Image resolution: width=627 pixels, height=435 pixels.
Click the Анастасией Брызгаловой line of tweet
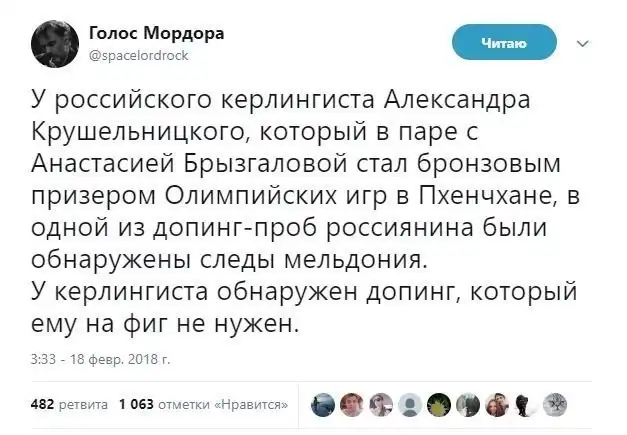[x=300, y=162]
